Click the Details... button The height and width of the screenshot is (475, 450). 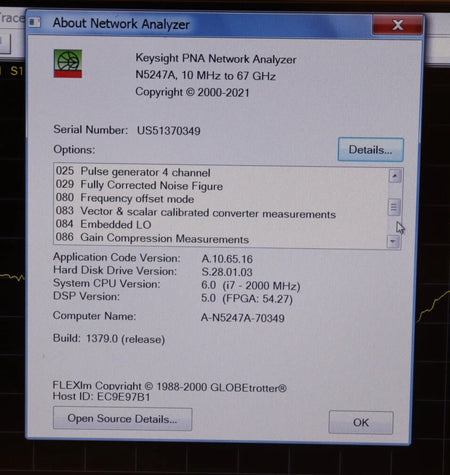coord(370,150)
